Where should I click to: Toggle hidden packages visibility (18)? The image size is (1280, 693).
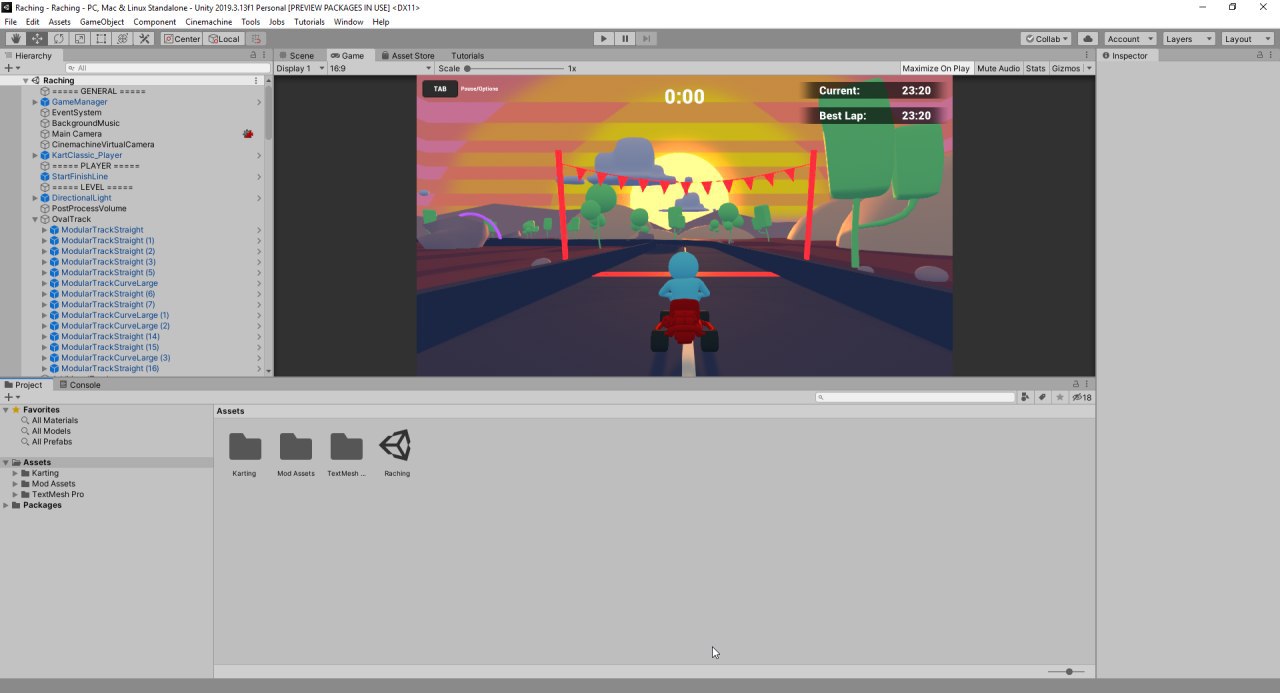coord(1082,397)
